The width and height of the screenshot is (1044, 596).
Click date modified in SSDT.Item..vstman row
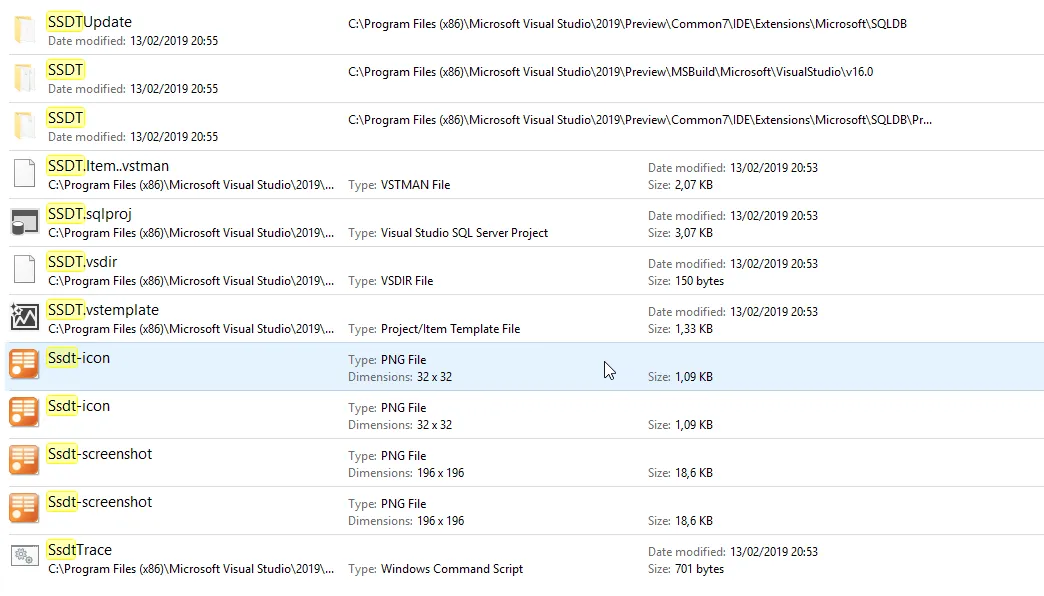[x=732, y=168]
